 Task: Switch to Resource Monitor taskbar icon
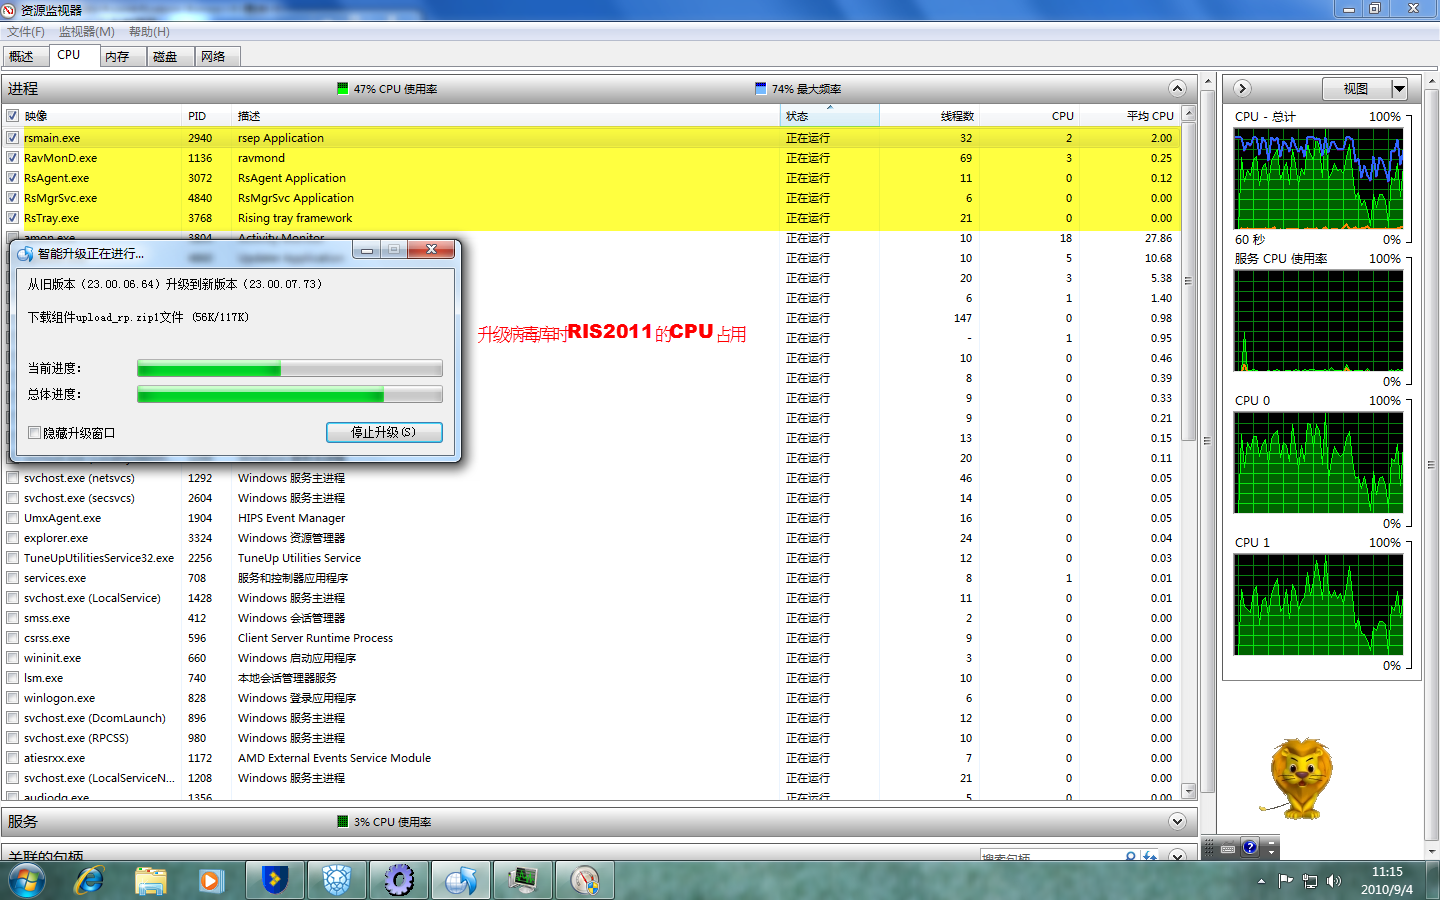(523, 881)
